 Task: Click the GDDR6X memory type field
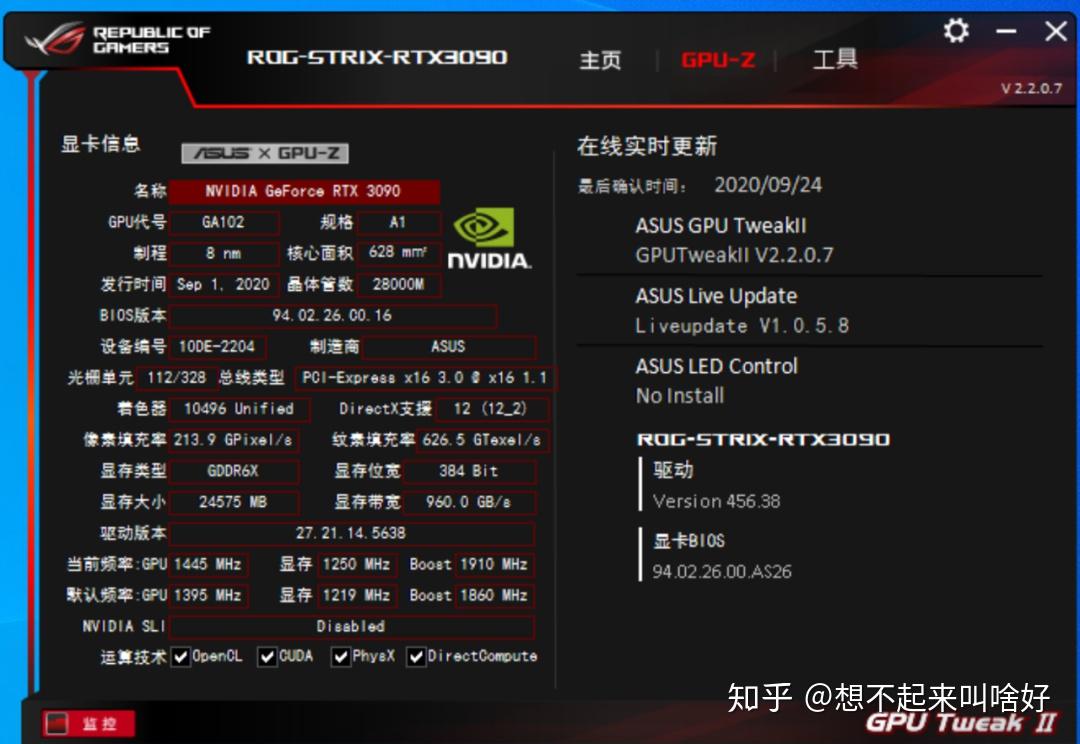[233, 471]
